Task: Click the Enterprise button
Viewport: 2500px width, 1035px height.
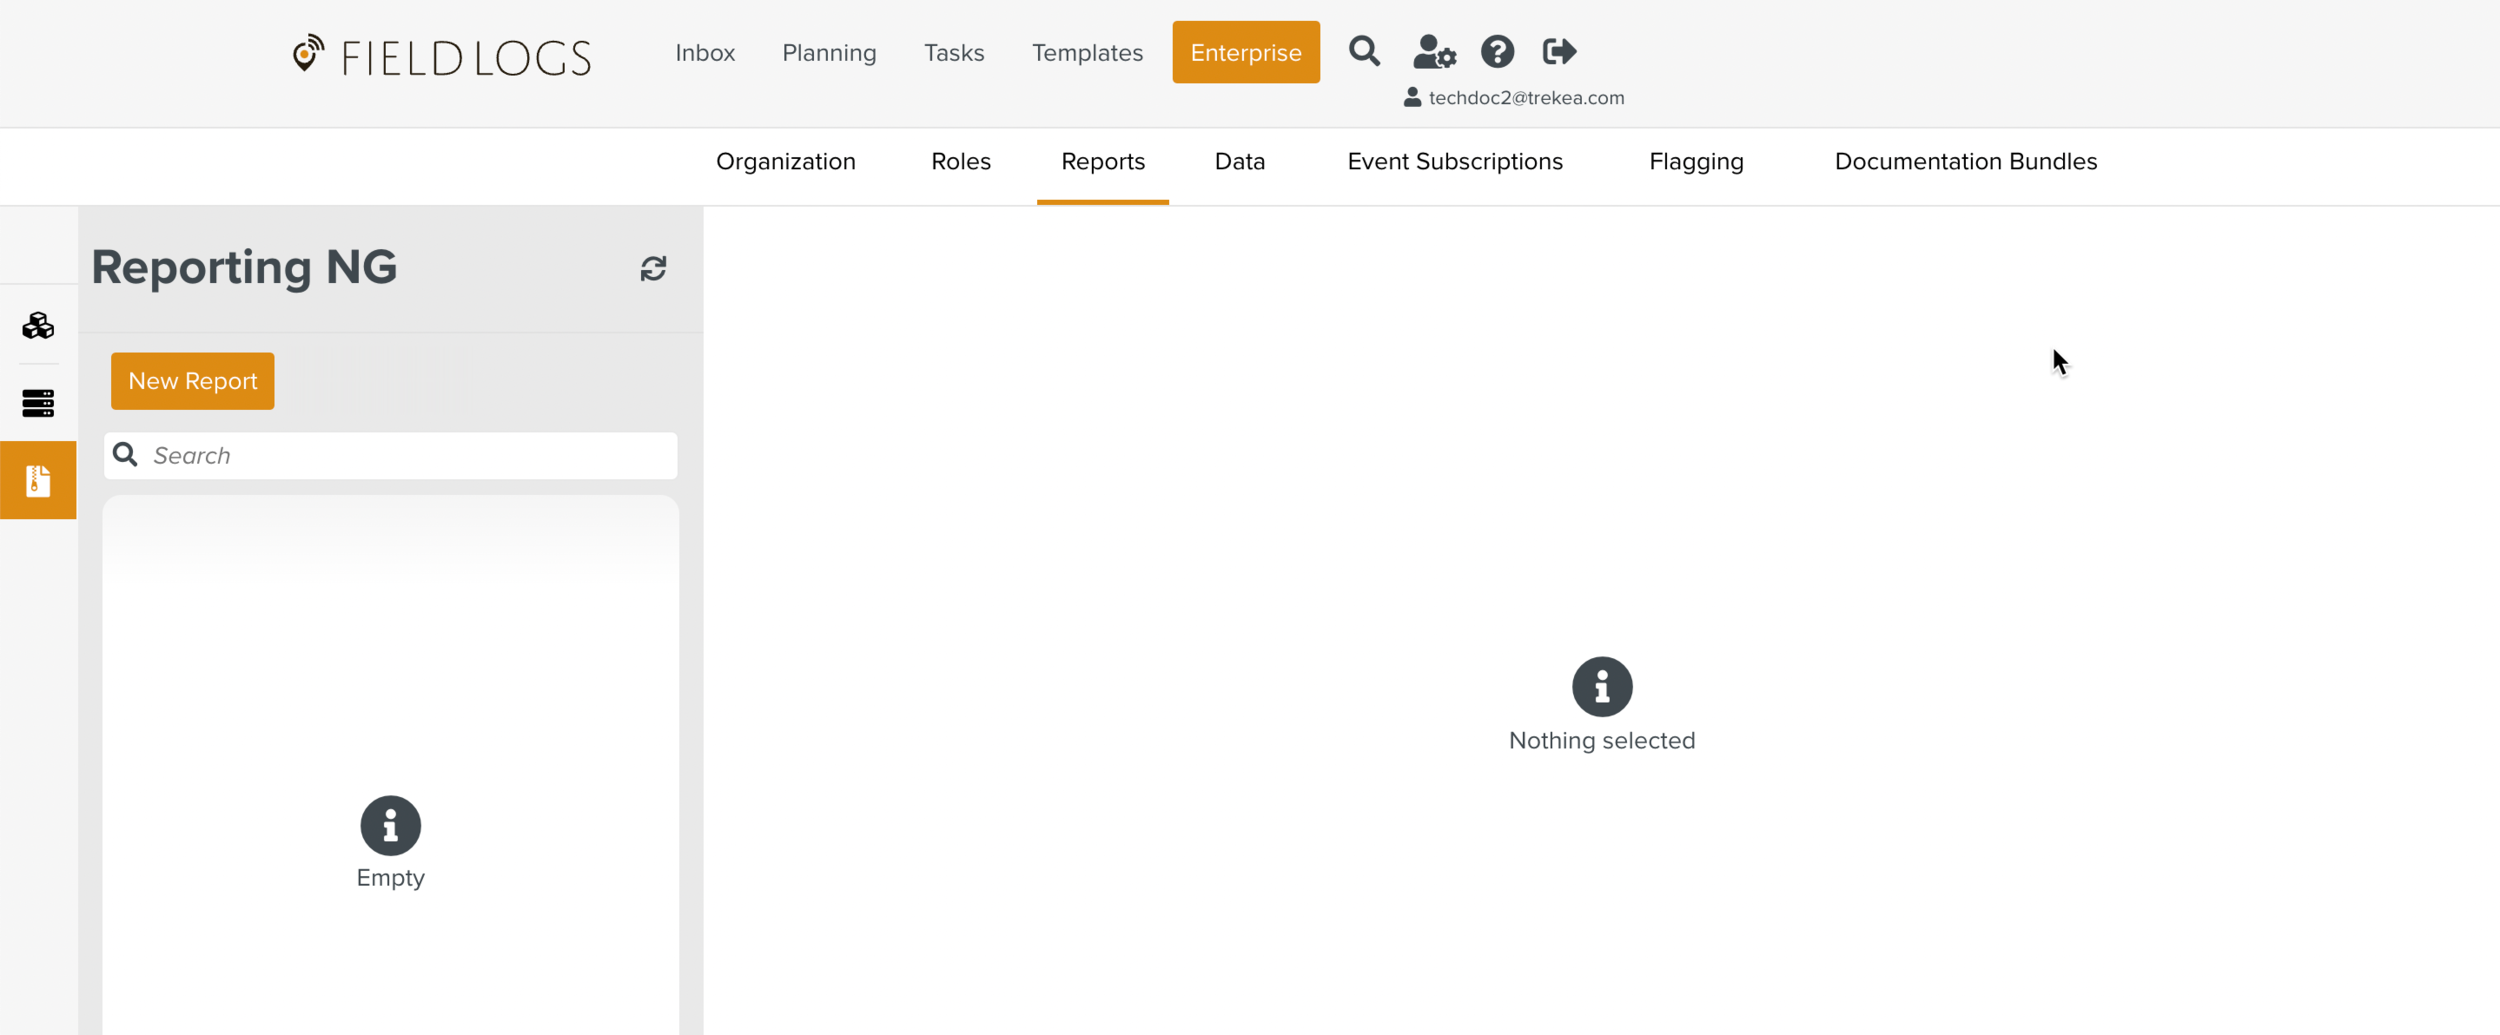Action: 1245,53
